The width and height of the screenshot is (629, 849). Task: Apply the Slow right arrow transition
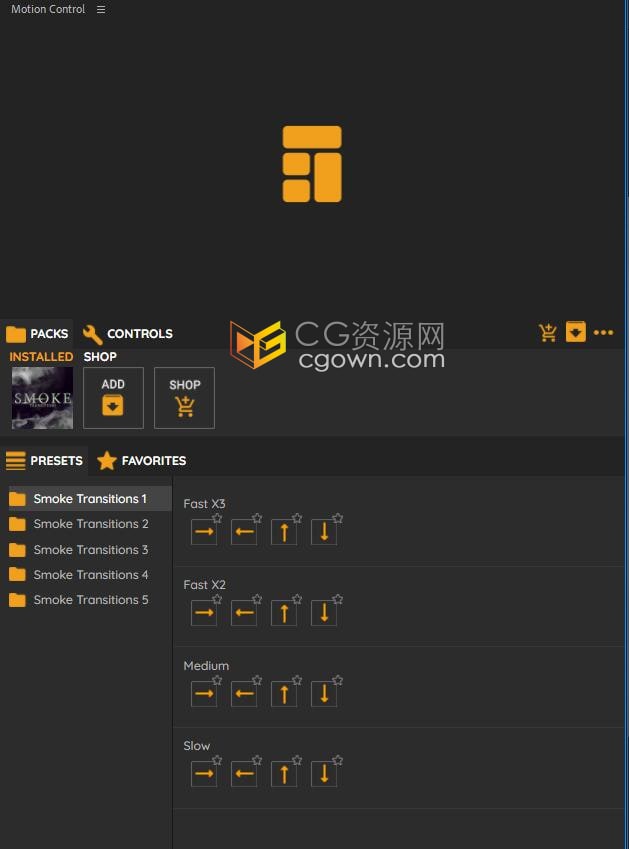pyautogui.click(x=204, y=774)
